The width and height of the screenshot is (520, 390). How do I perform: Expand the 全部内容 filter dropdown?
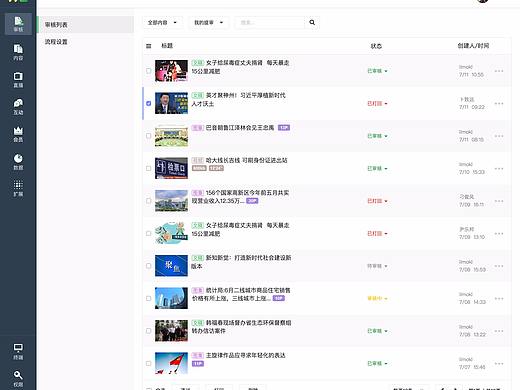[x=162, y=22]
